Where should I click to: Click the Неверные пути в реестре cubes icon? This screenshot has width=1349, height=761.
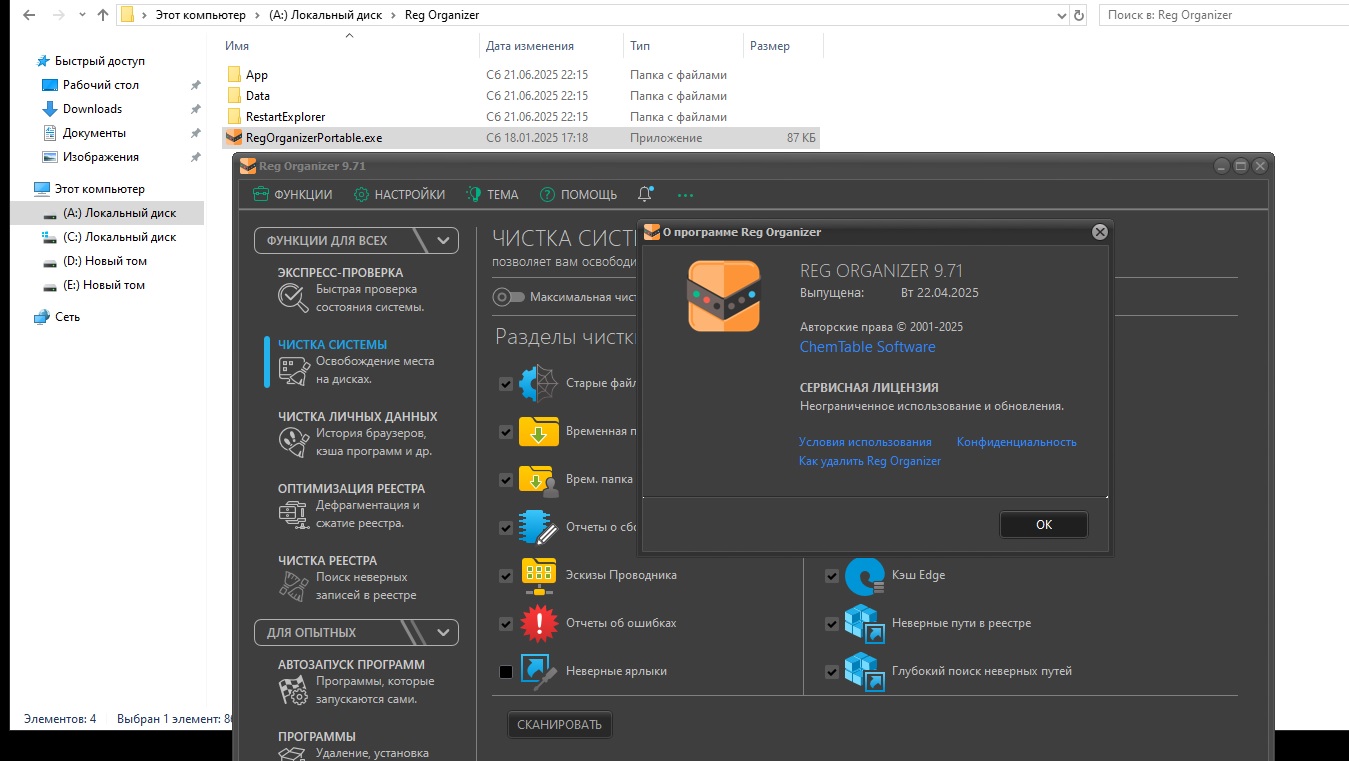[x=864, y=623]
